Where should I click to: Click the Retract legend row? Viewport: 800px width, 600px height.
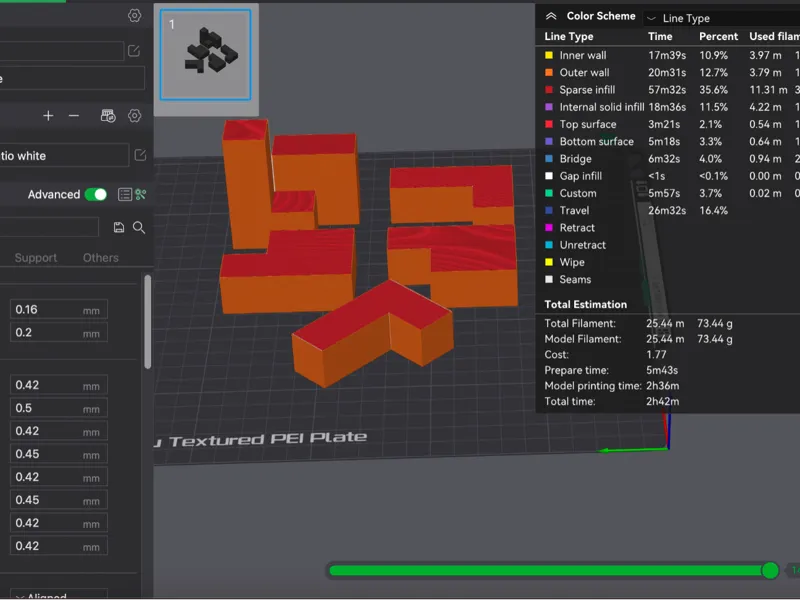click(668, 228)
